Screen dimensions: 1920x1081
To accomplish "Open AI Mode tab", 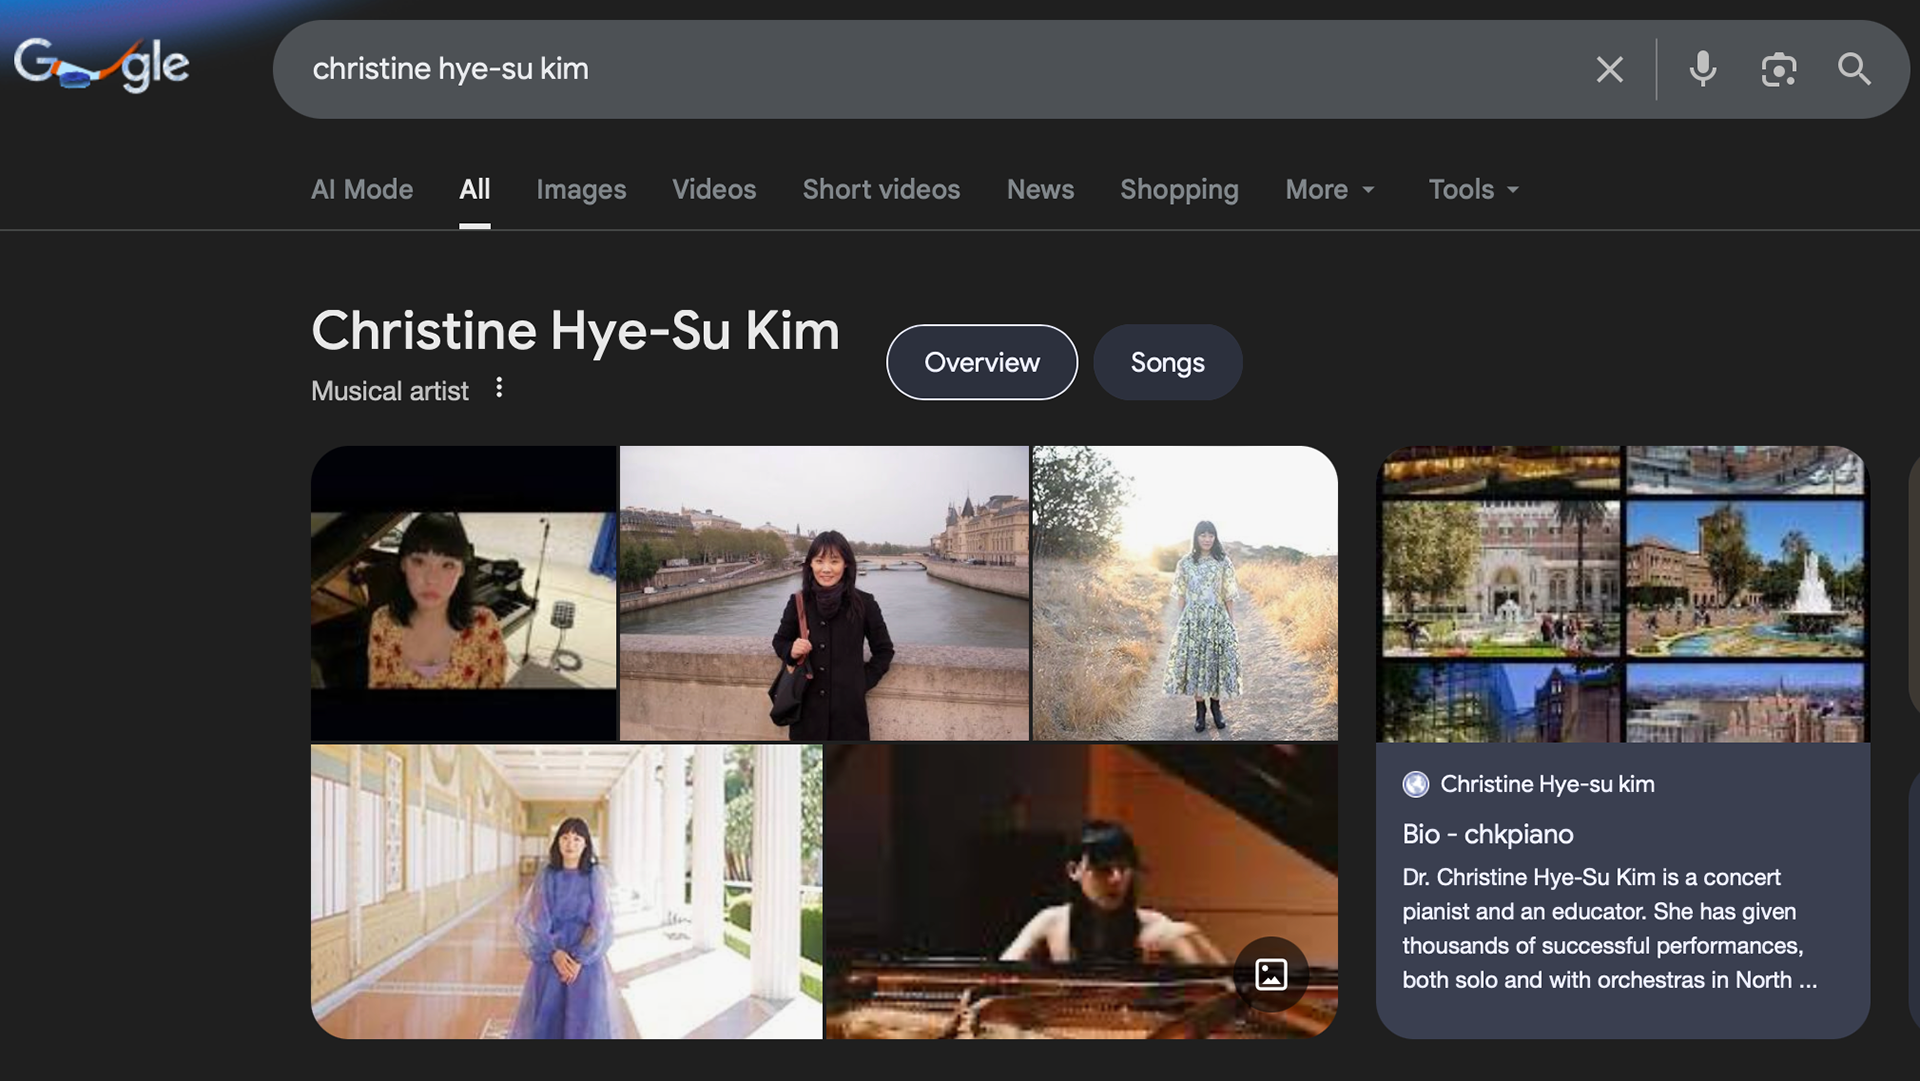I will pyautogui.click(x=362, y=189).
